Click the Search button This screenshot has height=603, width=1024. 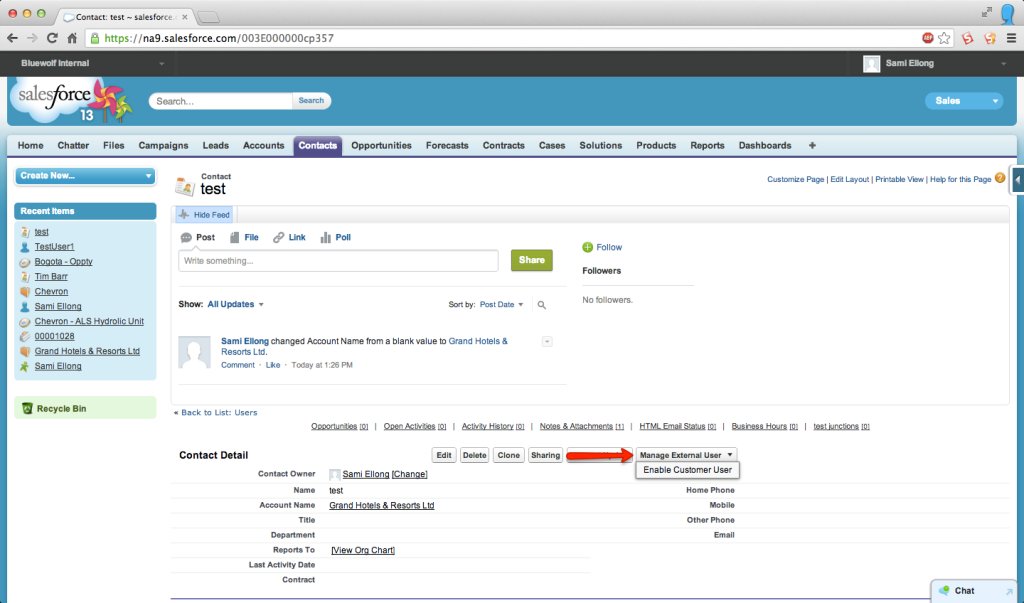pyautogui.click(x=311, y=101)
